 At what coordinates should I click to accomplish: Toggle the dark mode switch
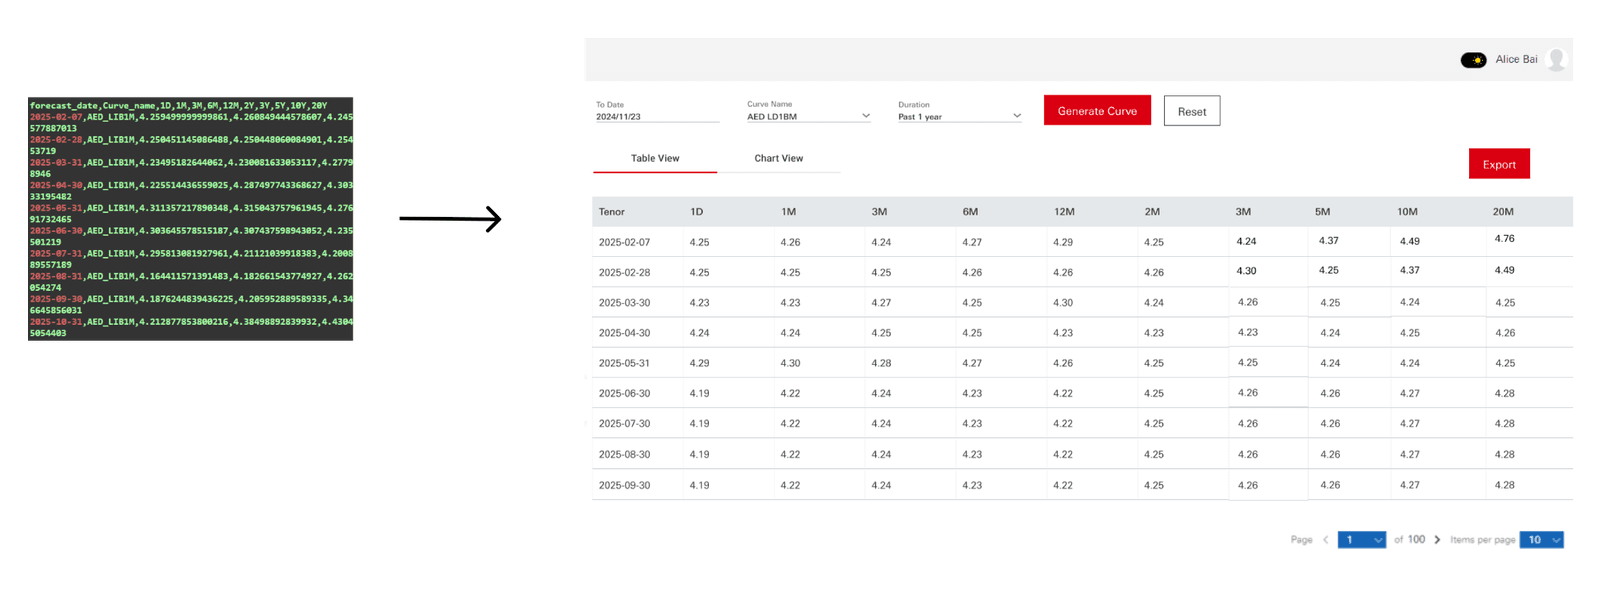[x=1473, y=60]
